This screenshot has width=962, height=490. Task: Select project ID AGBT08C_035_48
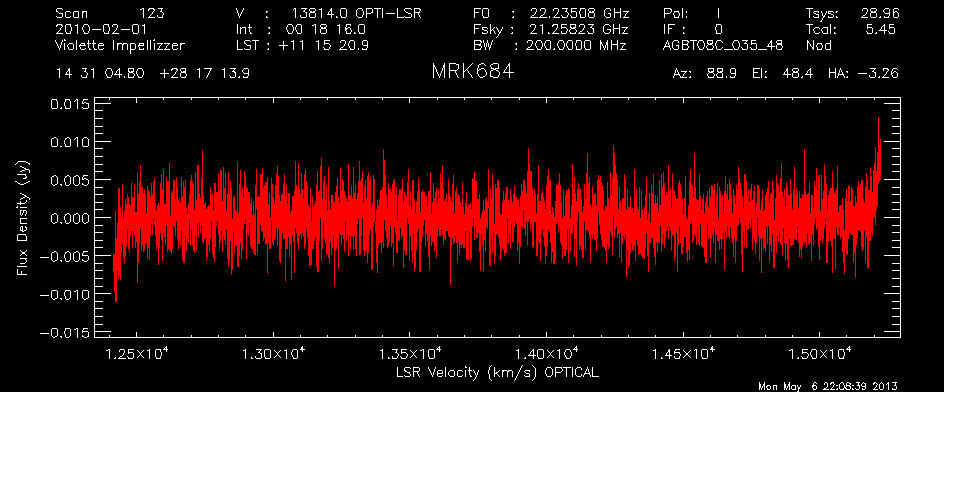[723, 46]
